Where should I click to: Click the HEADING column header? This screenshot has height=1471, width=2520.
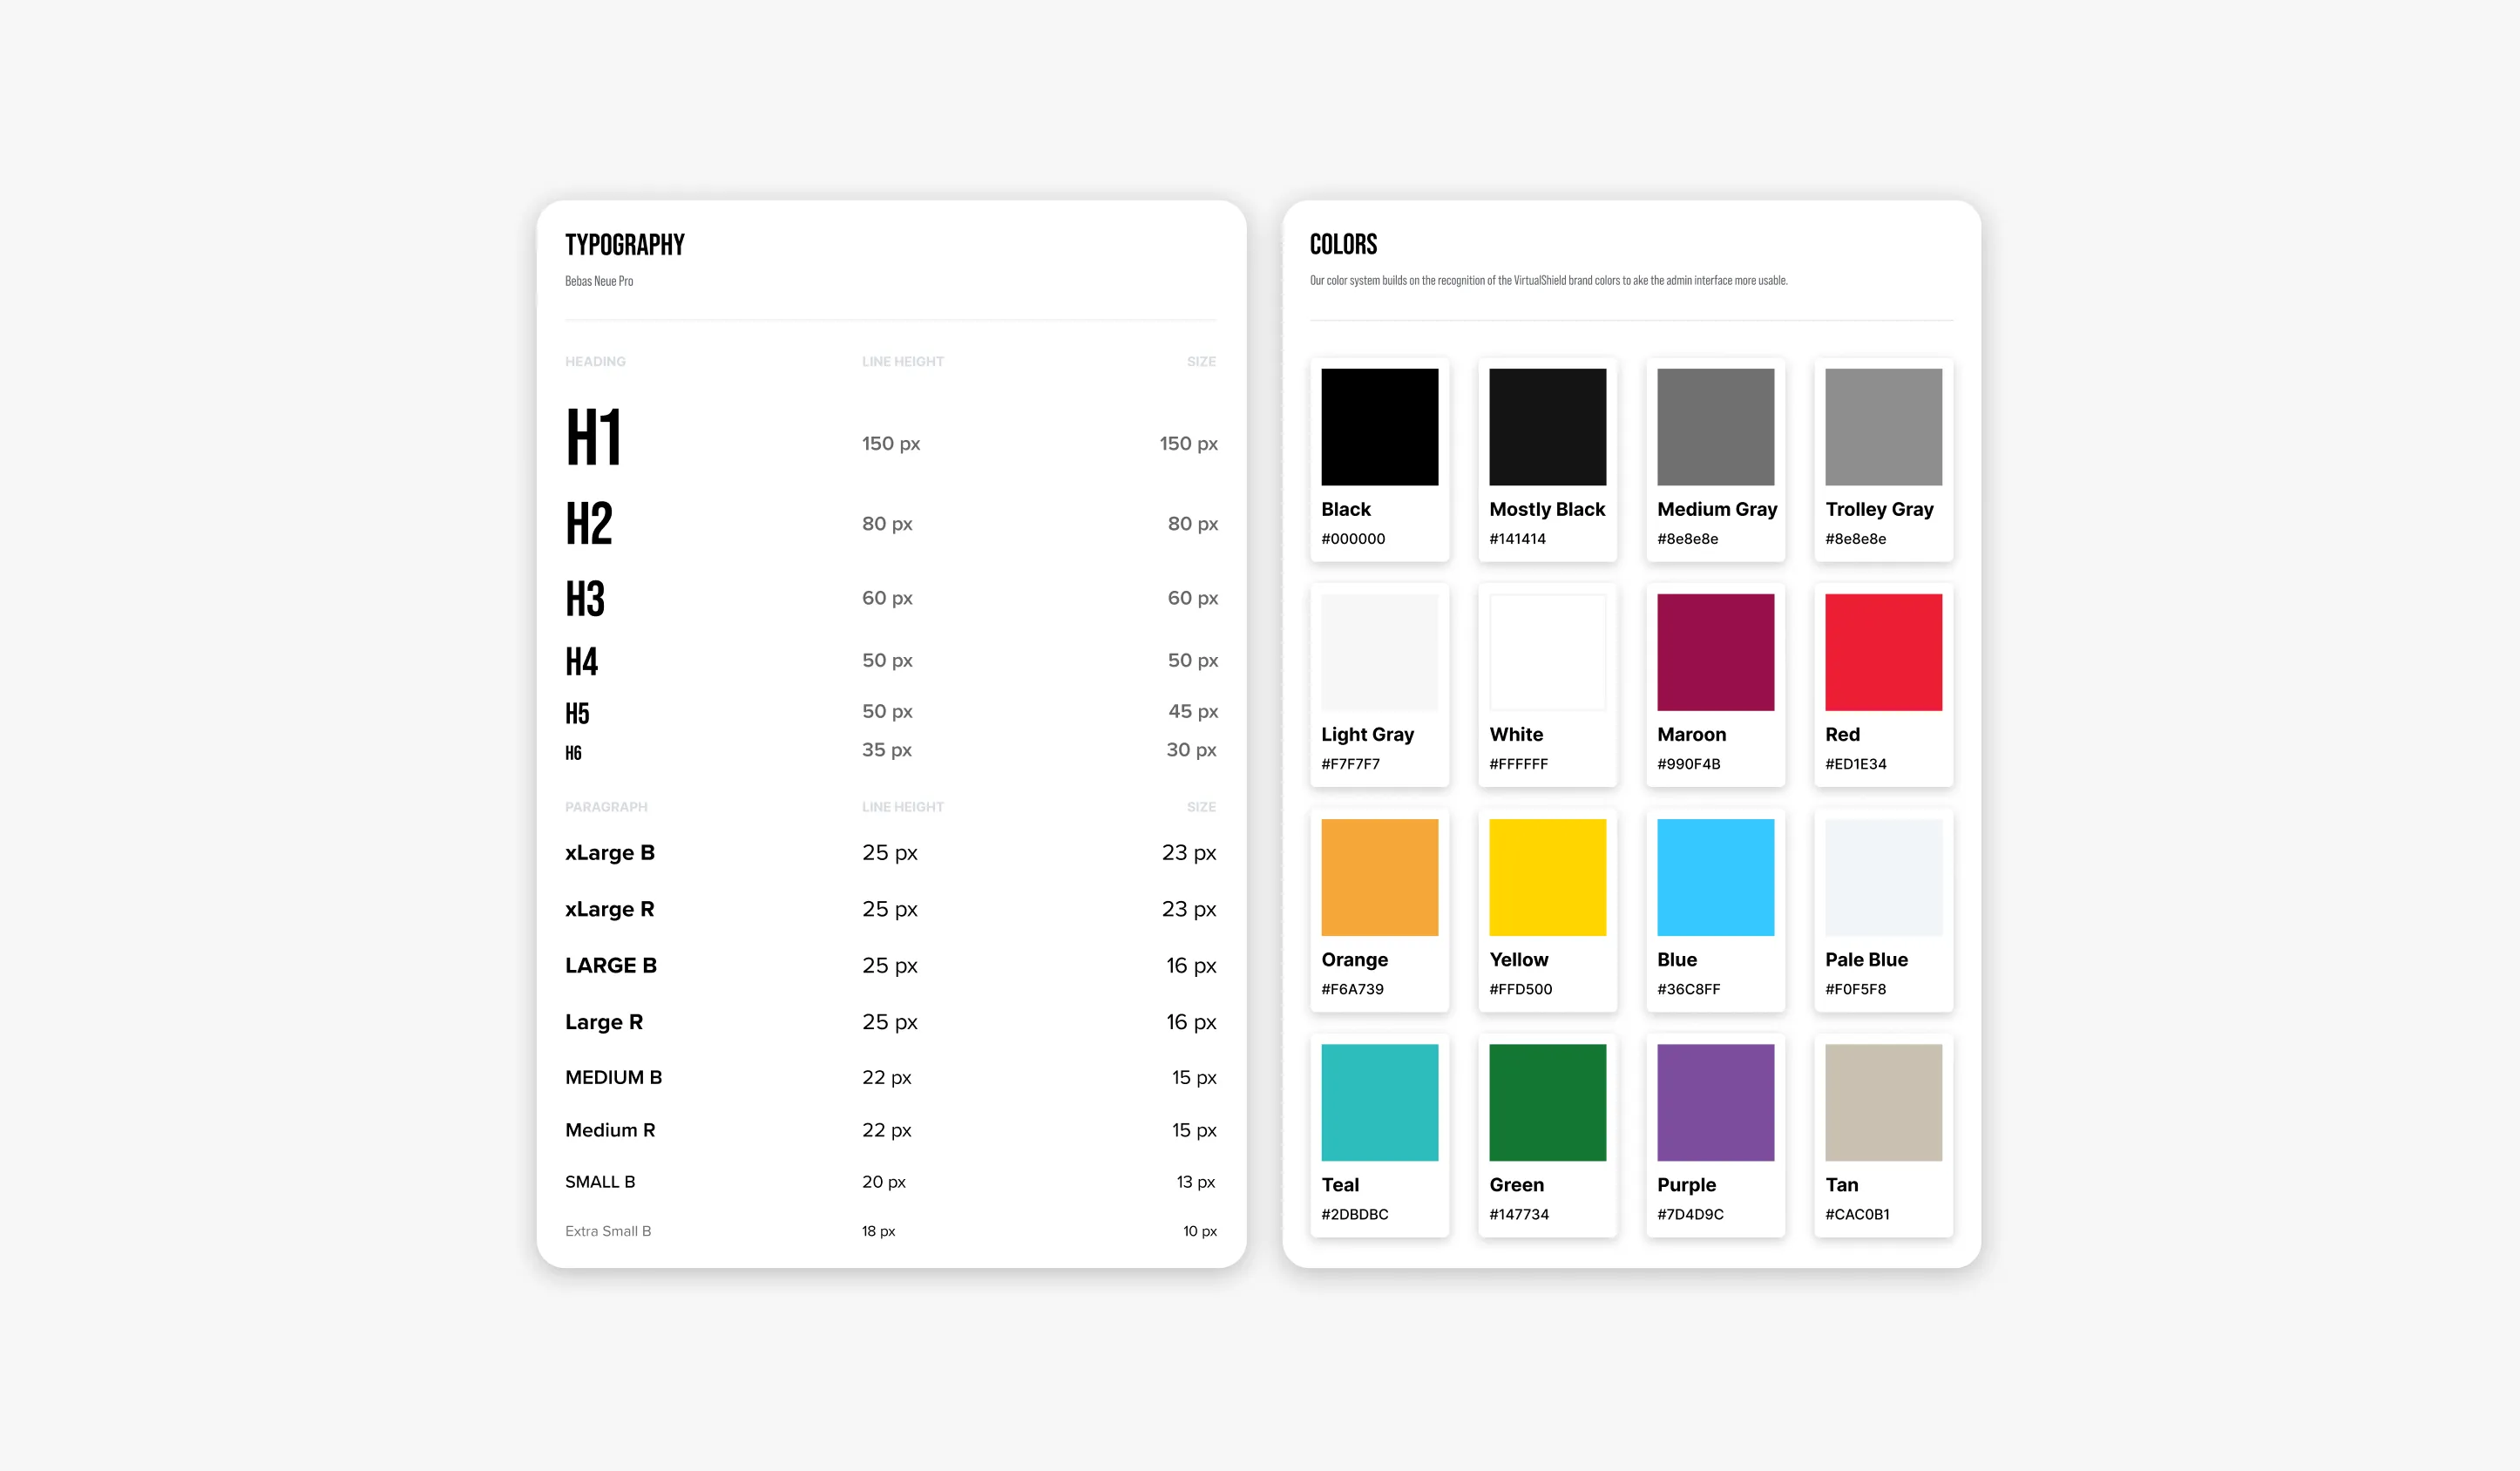[x=594, y=361]
